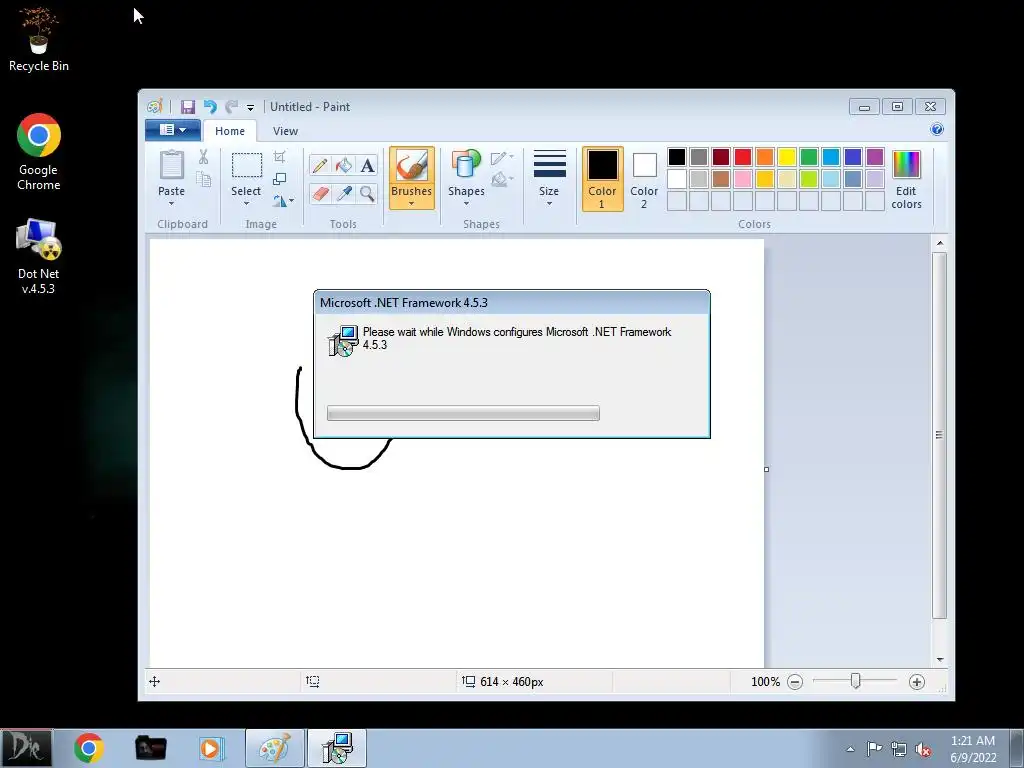Viewport: 1024px width, 768px height.
Task: Open the shape Fill dropdown
Action: coord(502,179)
